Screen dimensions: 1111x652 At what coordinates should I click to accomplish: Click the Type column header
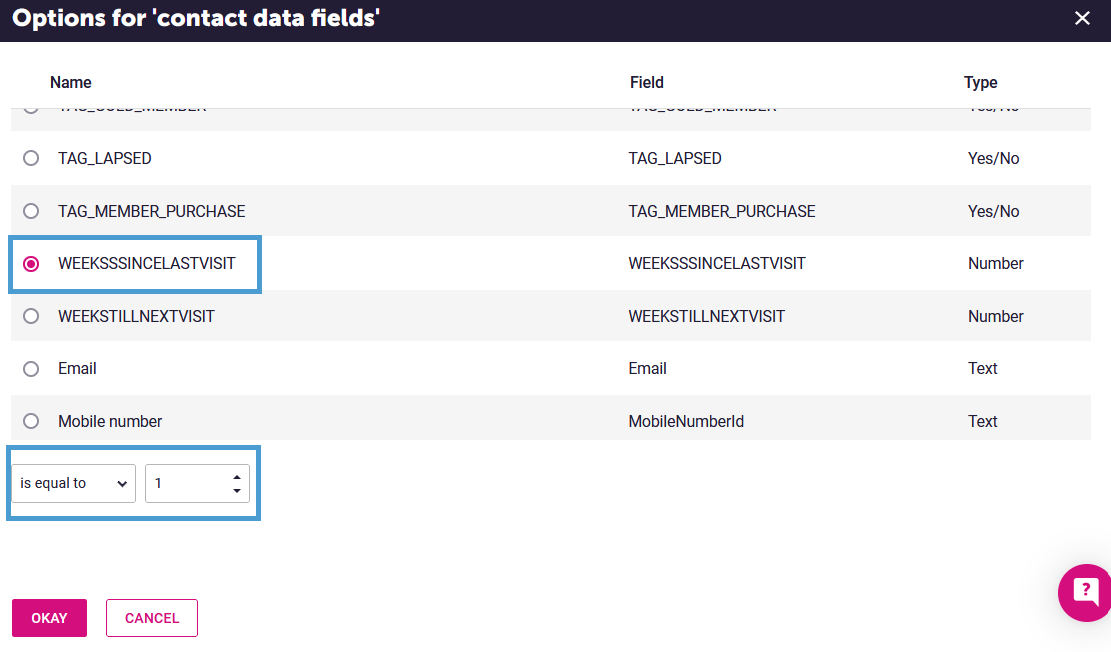tap(980, 82)
